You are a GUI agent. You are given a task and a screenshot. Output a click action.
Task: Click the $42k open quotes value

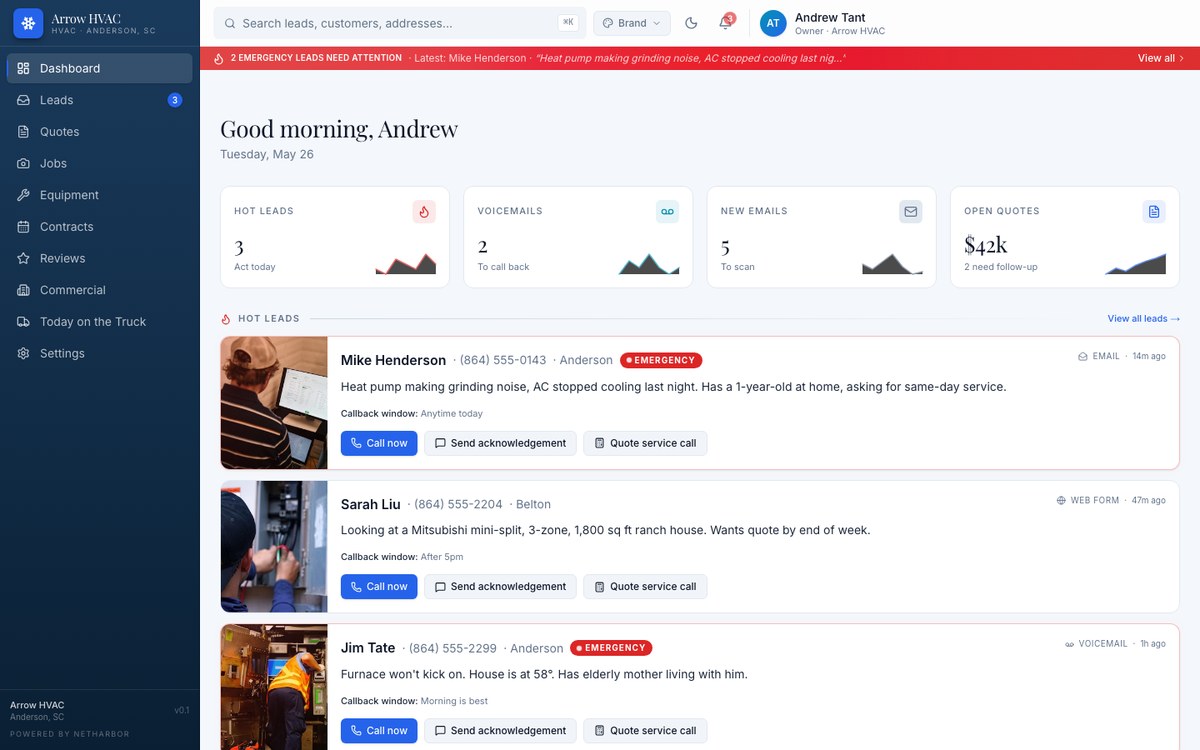[x=986, y=245]
